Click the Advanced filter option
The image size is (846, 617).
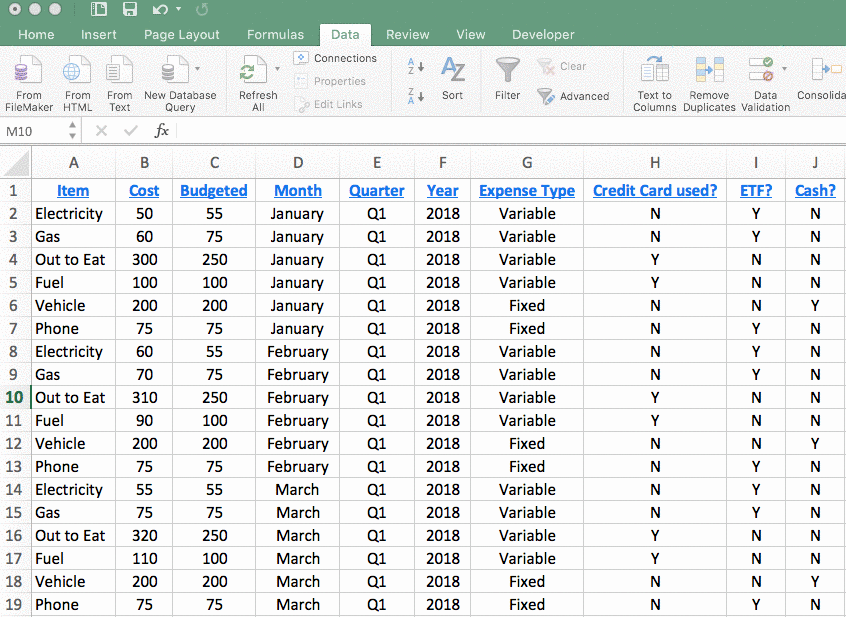point(576,96)
